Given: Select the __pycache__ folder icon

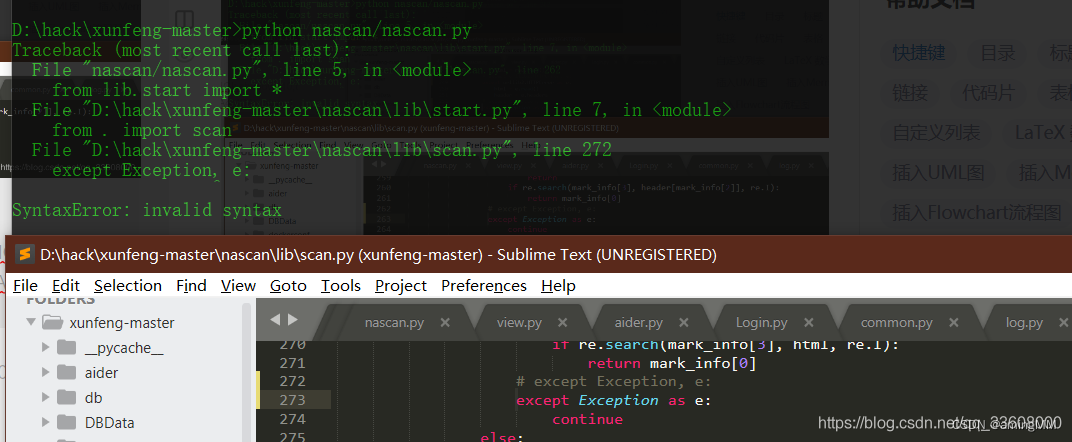Looking at the screenshot, I should coord(66,348).
